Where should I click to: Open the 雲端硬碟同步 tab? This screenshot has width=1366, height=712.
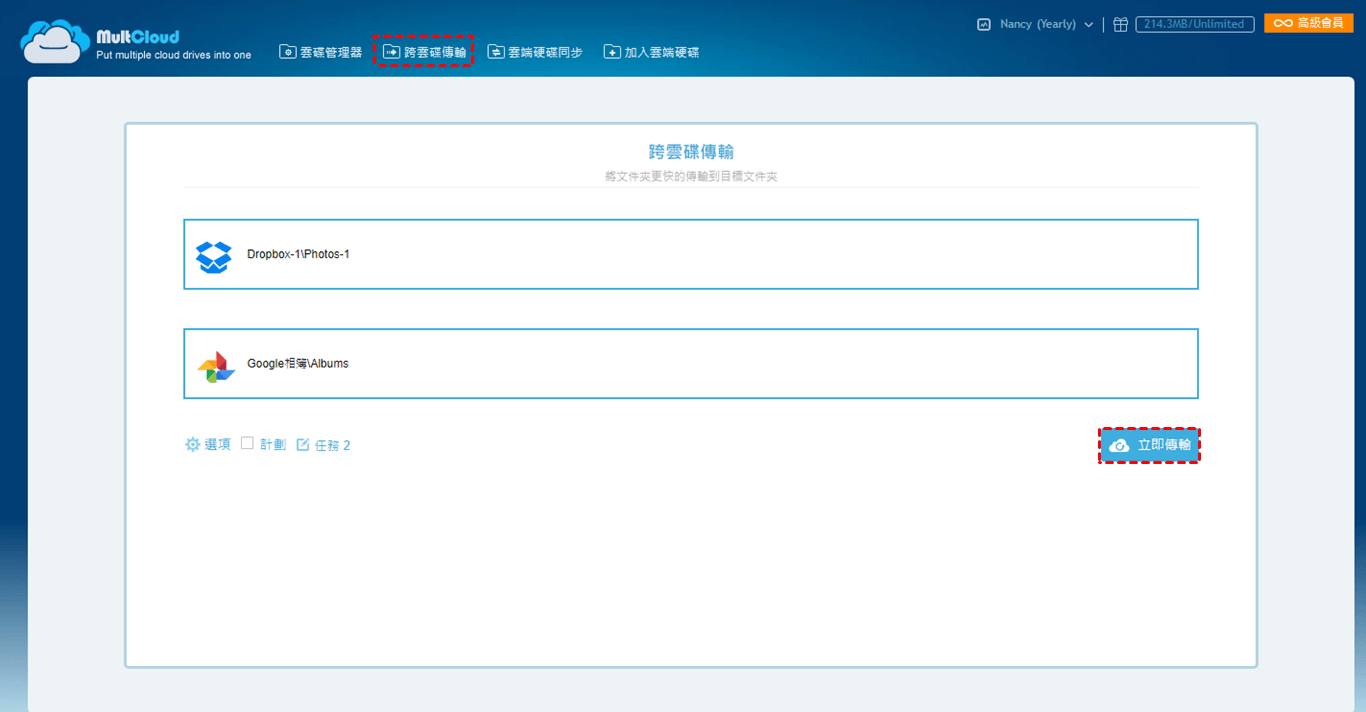pyautogui.click(x=535, y=52)
